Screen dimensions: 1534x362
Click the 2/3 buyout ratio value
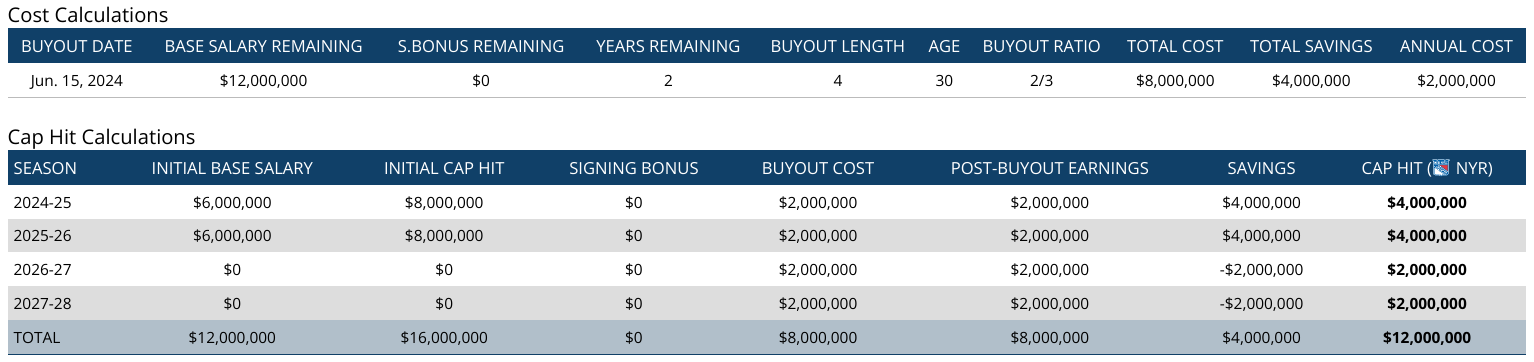click(x=1041, y=81)
